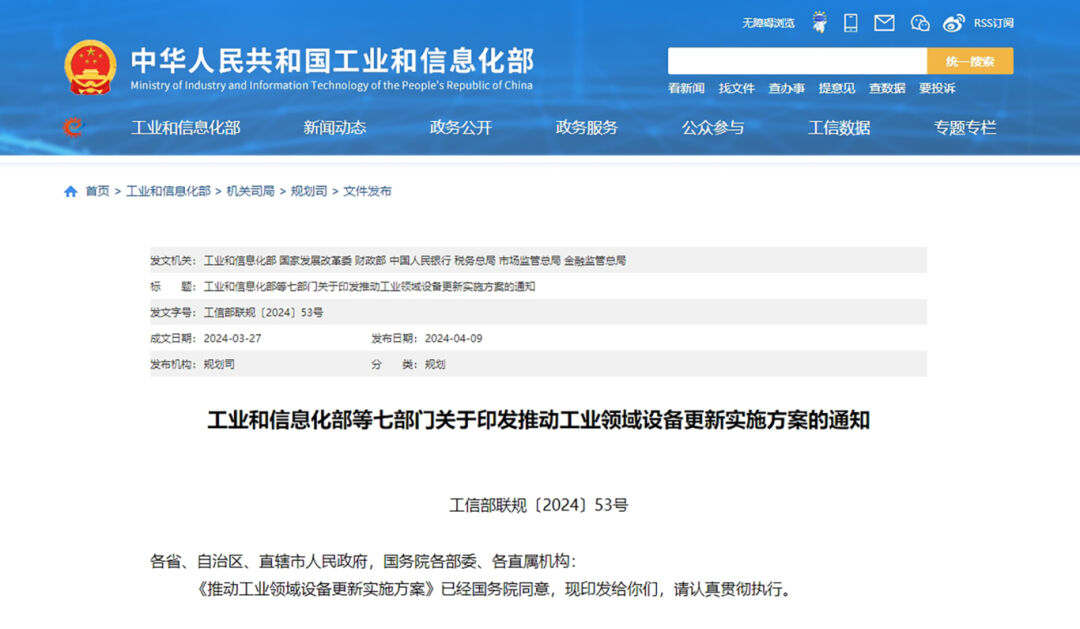
Task: Click the red emblem icon left of navigation
Action: [x=70, y=128]
